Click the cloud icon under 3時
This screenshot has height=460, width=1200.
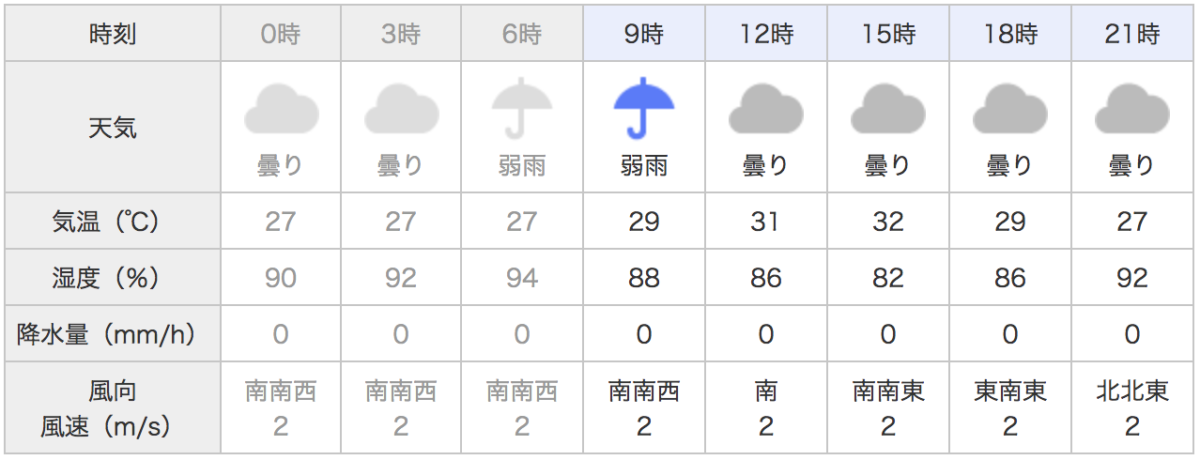pos(401,109)
